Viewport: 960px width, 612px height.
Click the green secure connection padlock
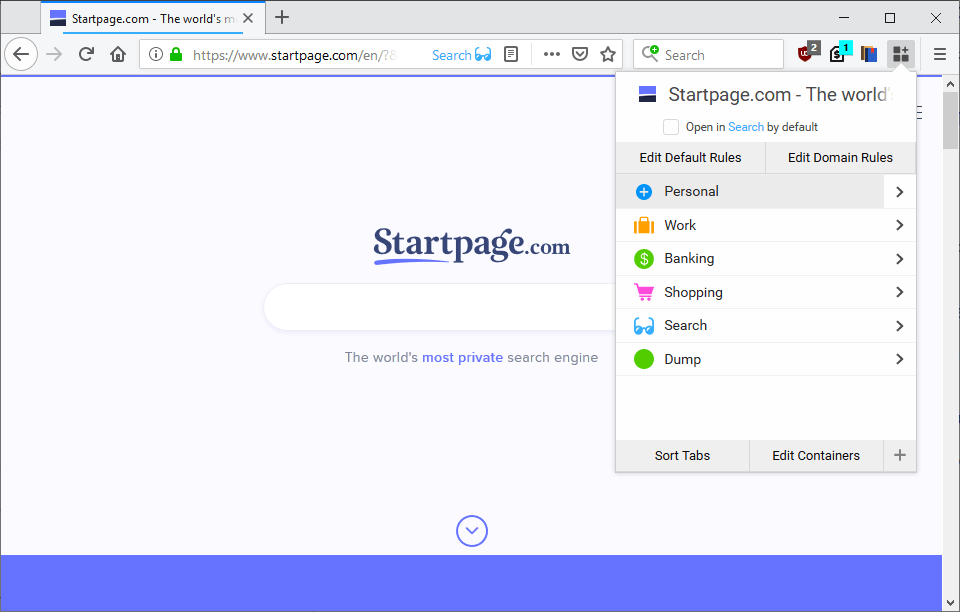[x=176, y=54]
